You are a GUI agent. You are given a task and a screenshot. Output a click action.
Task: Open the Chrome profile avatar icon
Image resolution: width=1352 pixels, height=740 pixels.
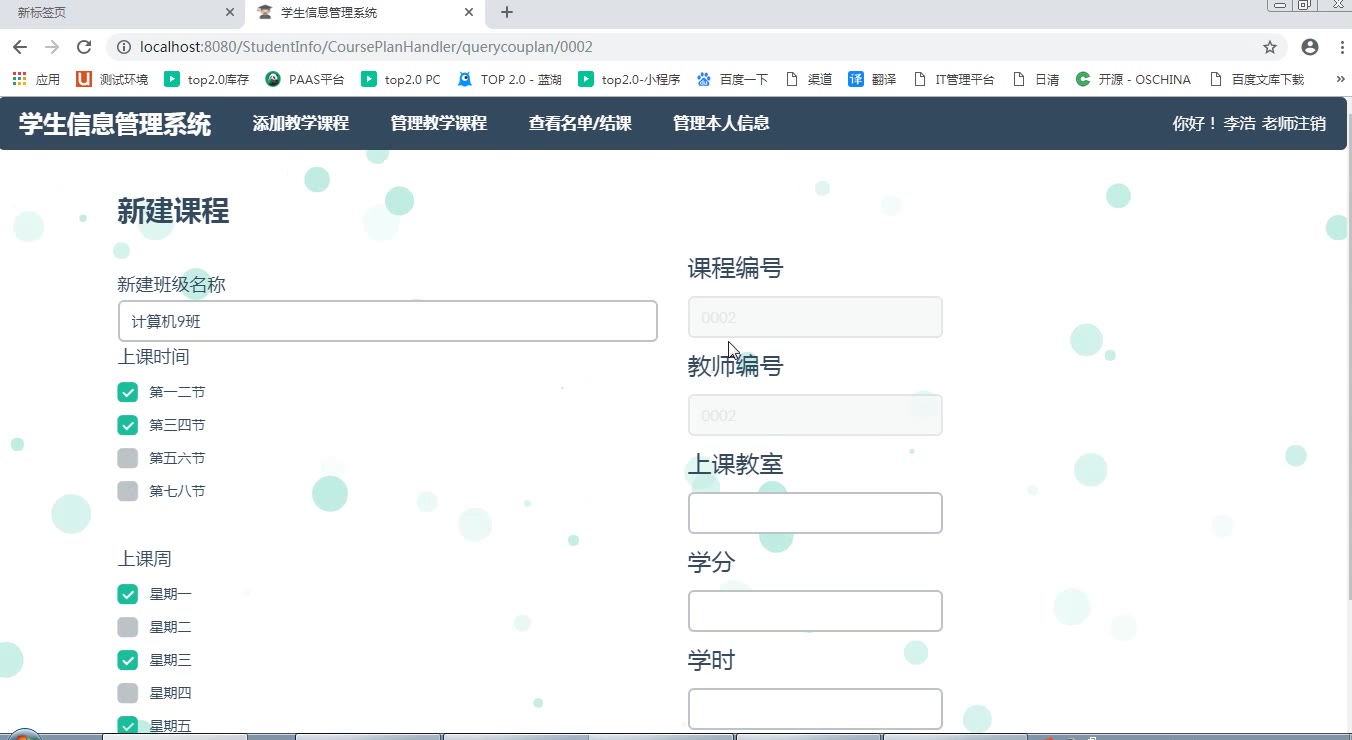tap(1310, 47)
